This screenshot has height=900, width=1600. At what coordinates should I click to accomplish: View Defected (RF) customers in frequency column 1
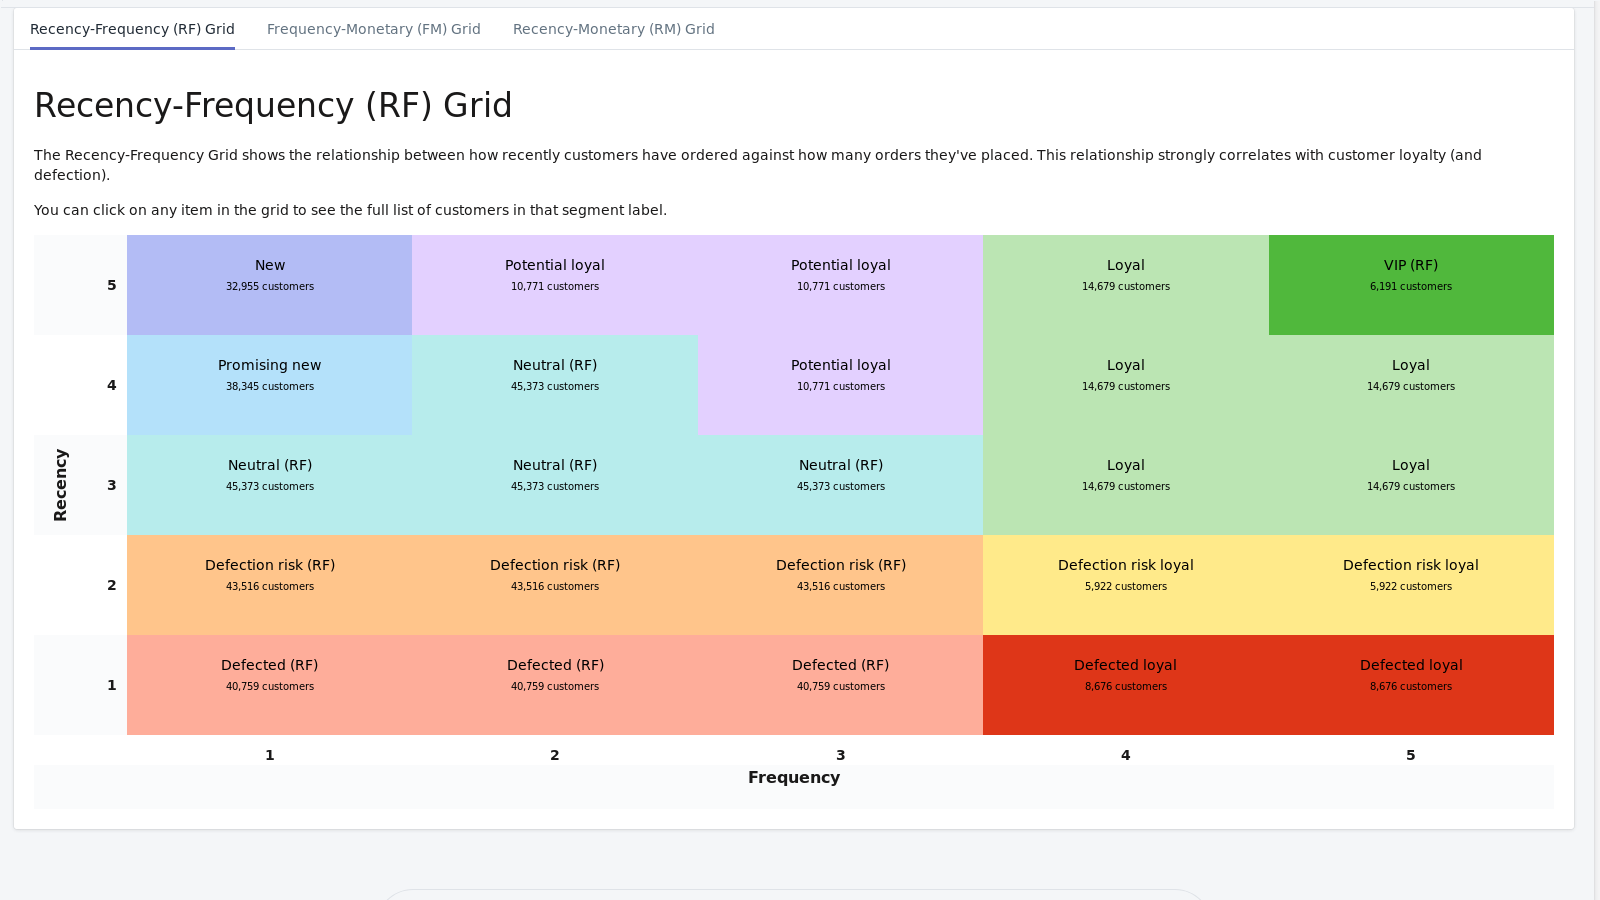270,685
